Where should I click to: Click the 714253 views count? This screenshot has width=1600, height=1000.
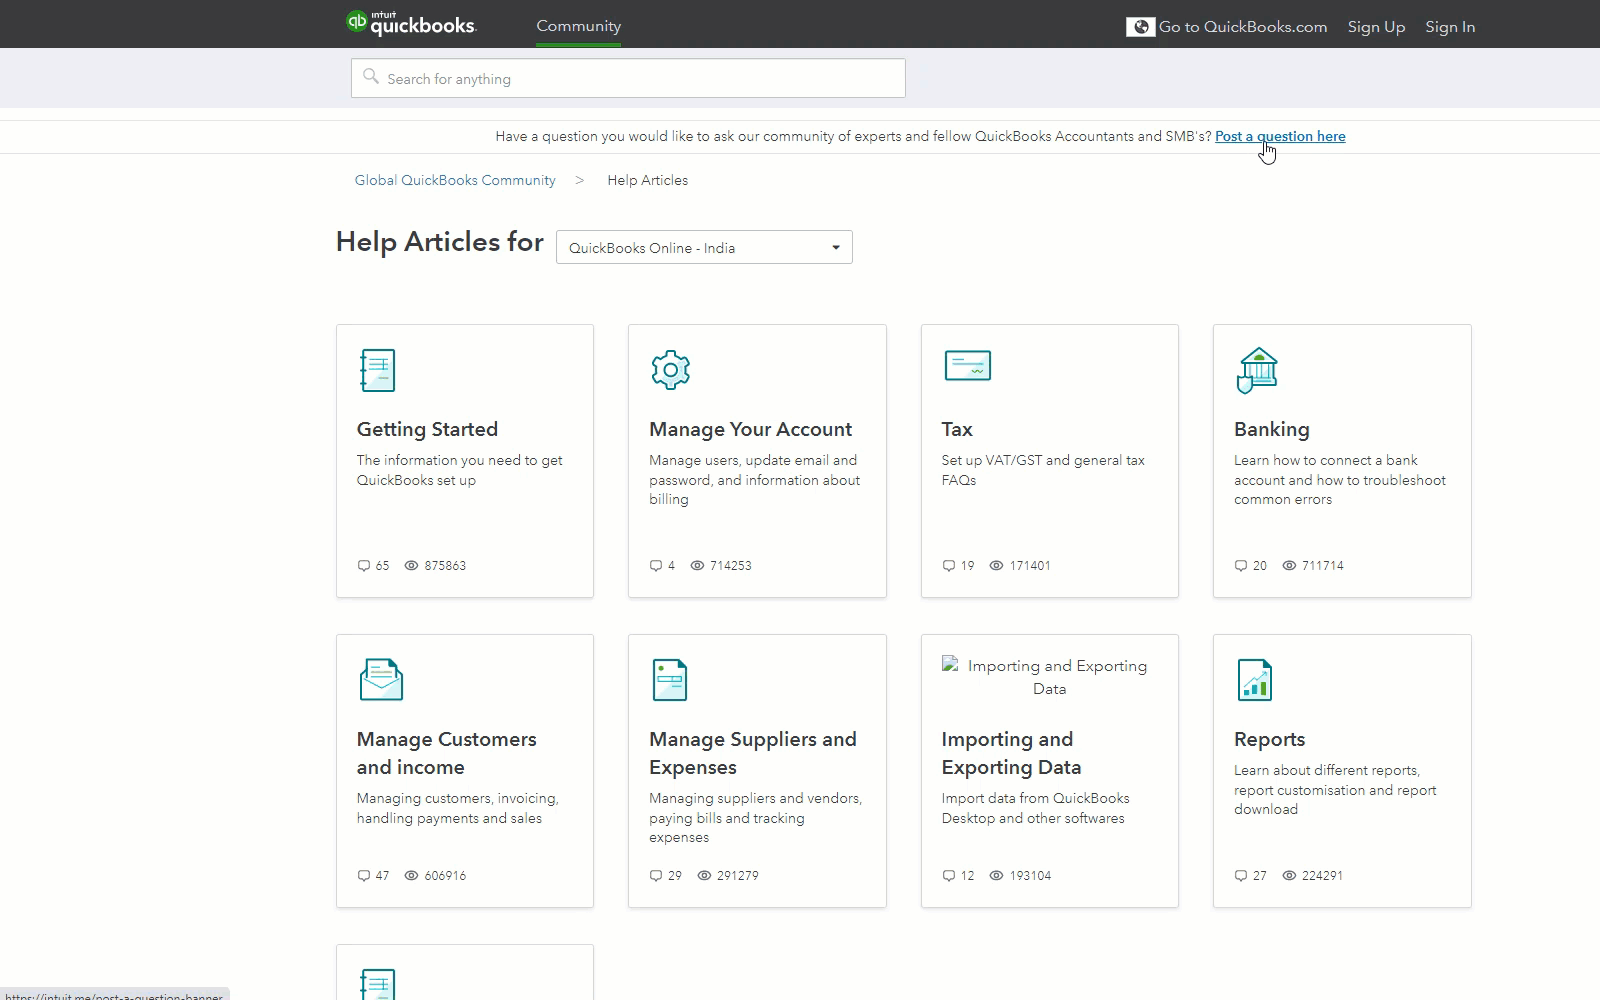[x=731, y=566]
